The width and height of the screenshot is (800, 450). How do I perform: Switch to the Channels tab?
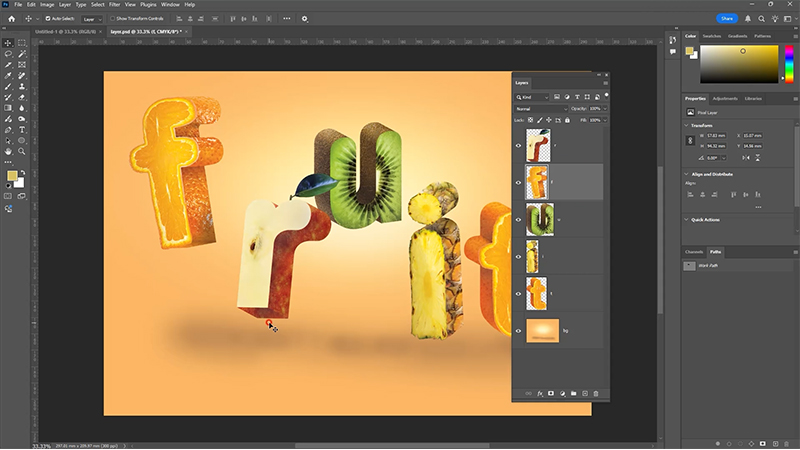pyautogui.click(x=694, y=251)
